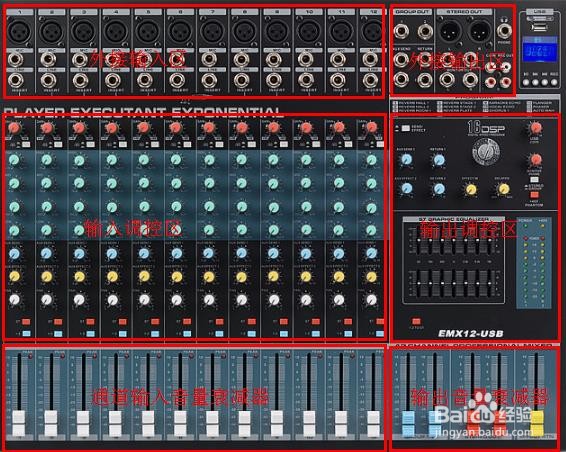Click the red Monitor/Phone level knob

click(535, 159)
